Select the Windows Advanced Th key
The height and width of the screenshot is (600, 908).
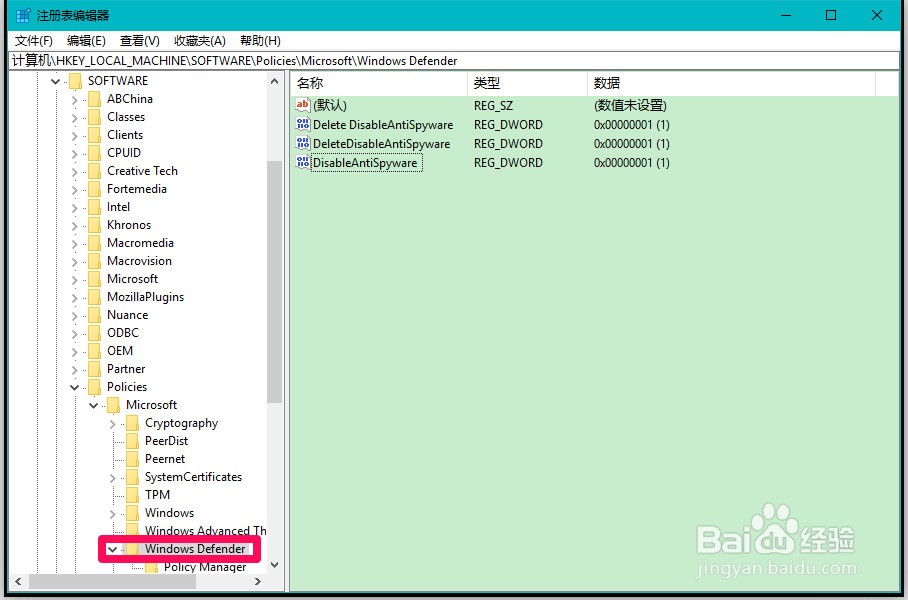pos(206,531)
